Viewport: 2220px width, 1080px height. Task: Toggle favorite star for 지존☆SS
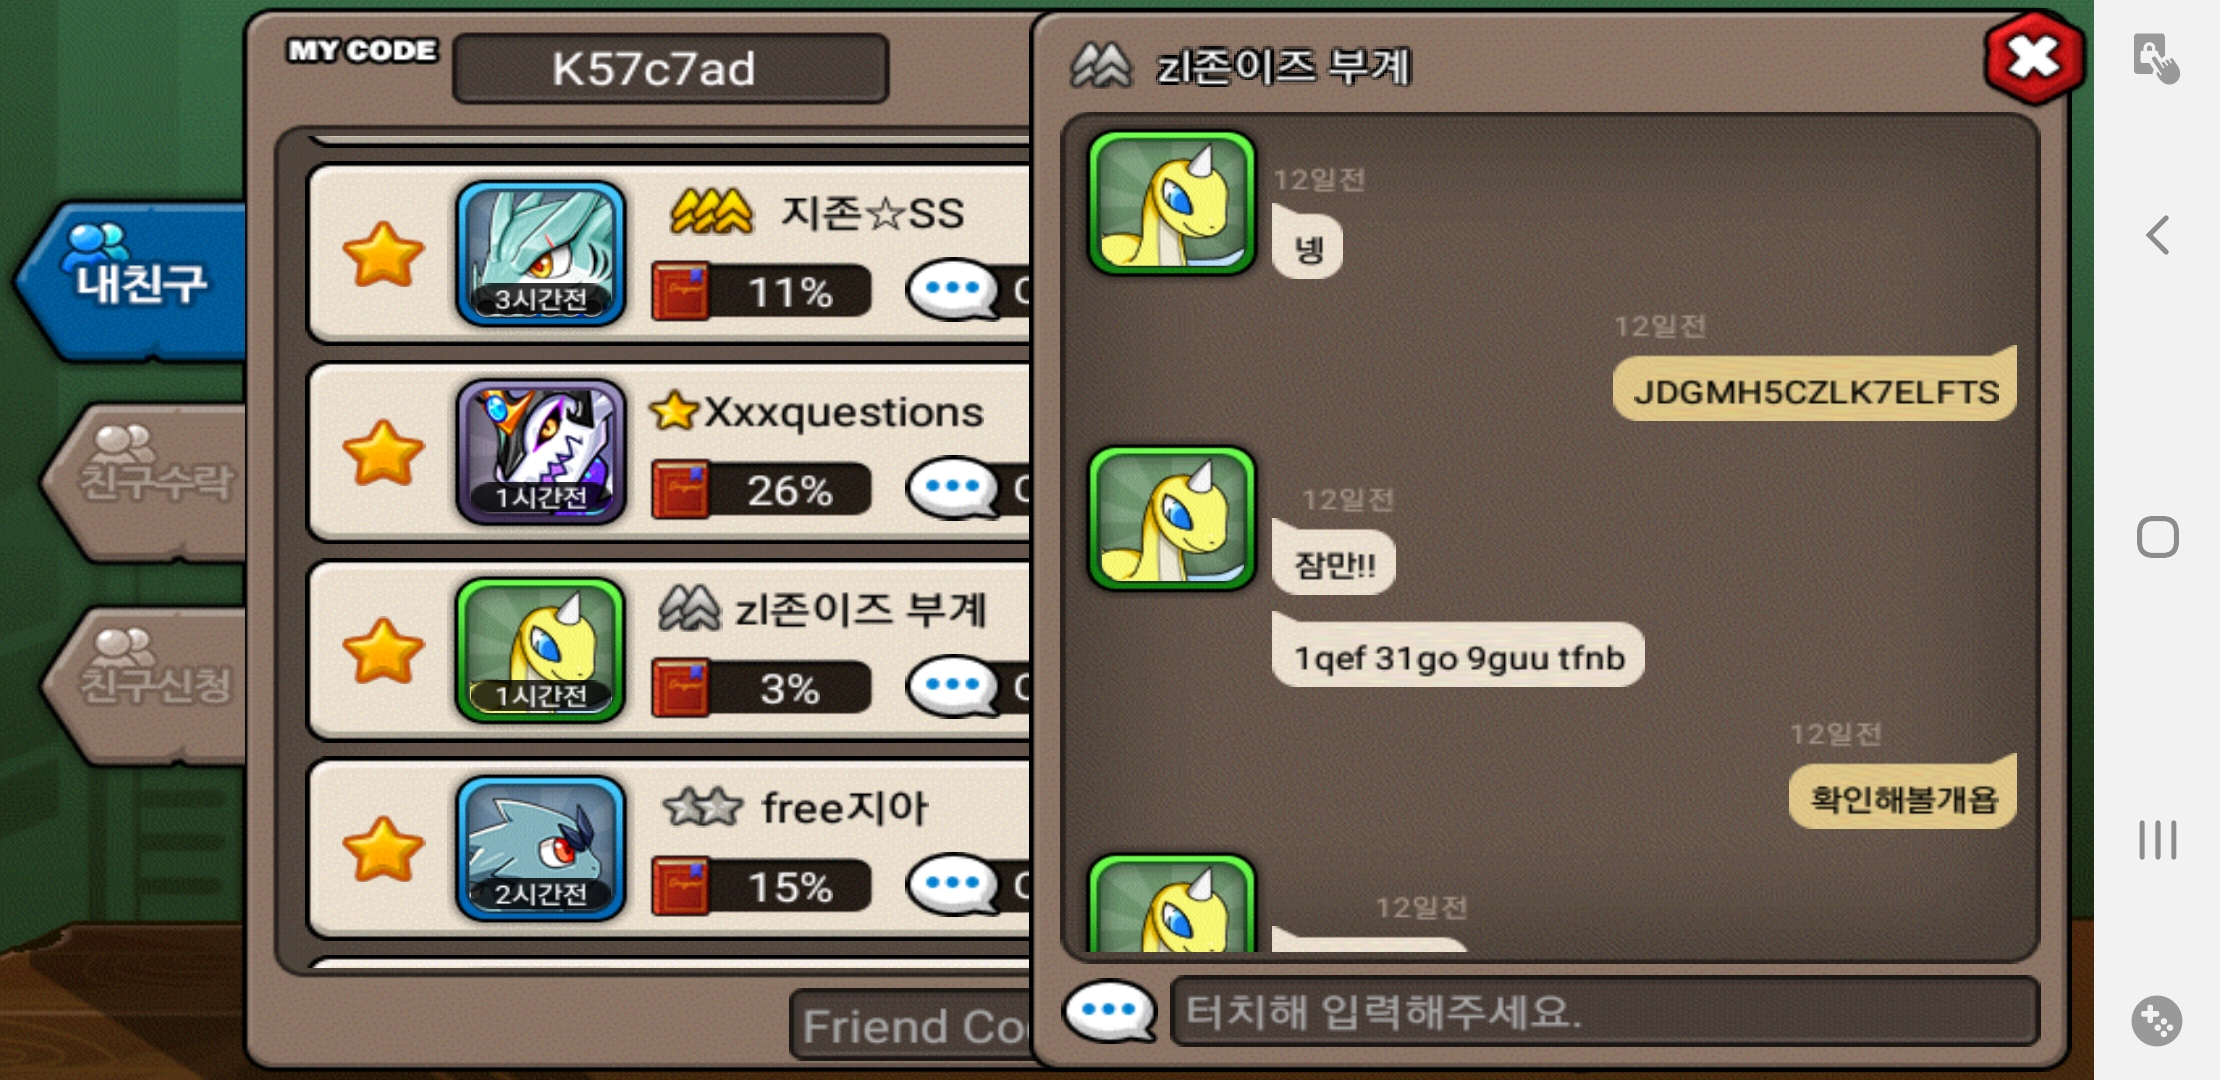tap(383, 255)
